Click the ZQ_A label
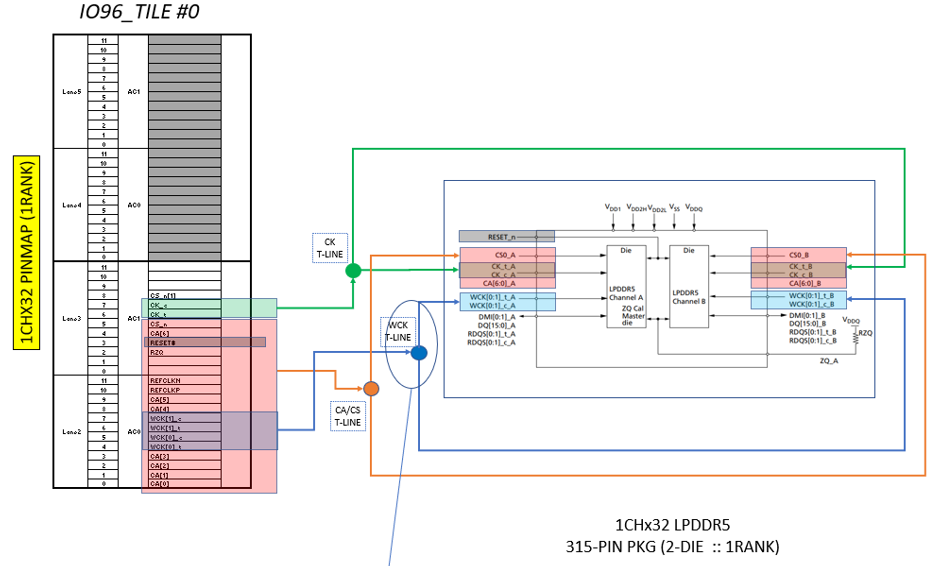 (829, 361)
